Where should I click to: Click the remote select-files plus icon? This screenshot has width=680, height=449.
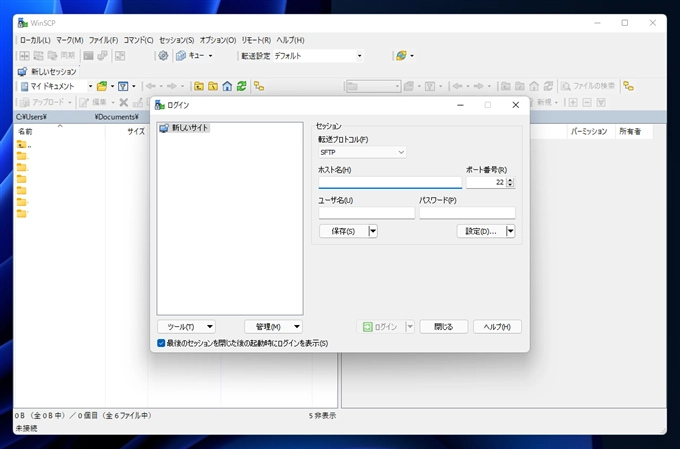[x=573, y=102]
